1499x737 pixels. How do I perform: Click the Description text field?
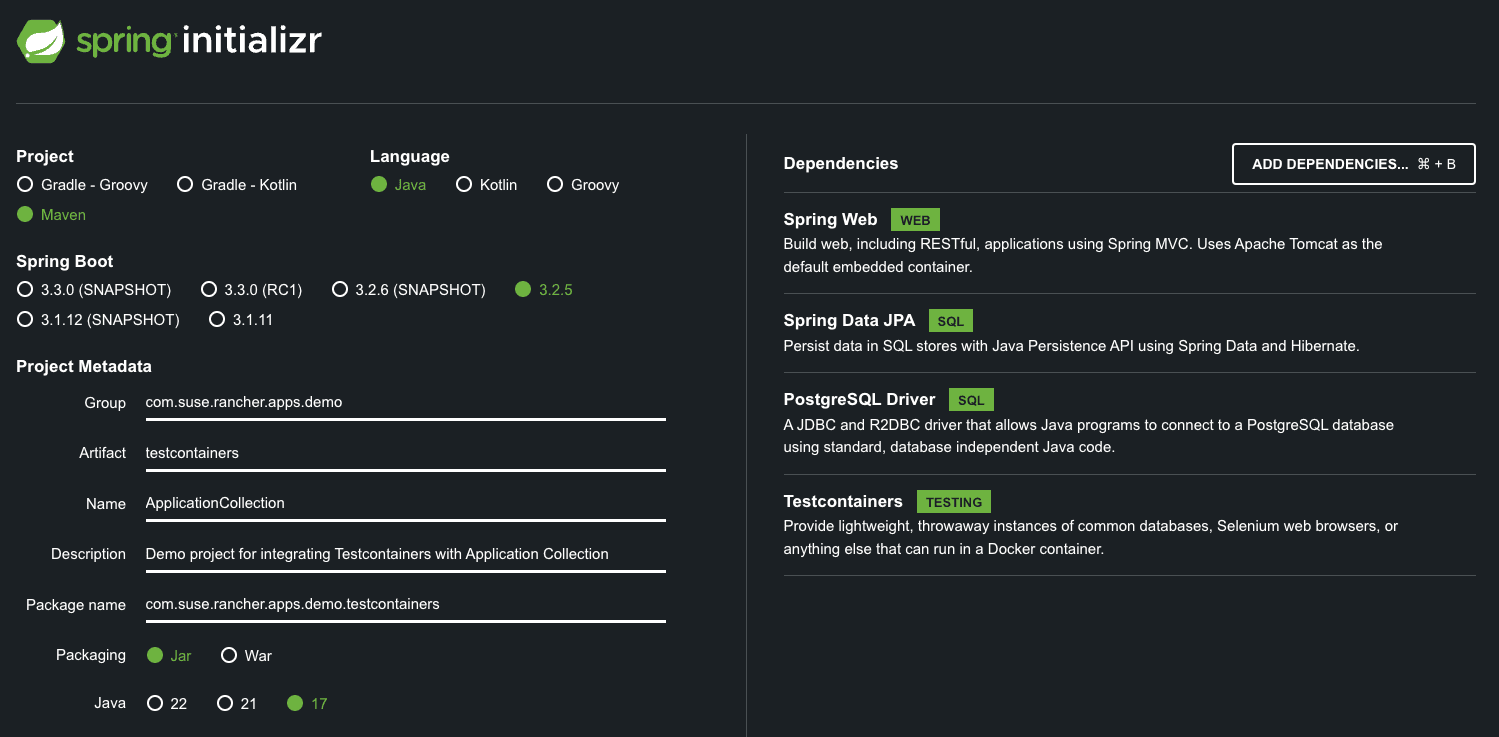(x=405, y=554)
